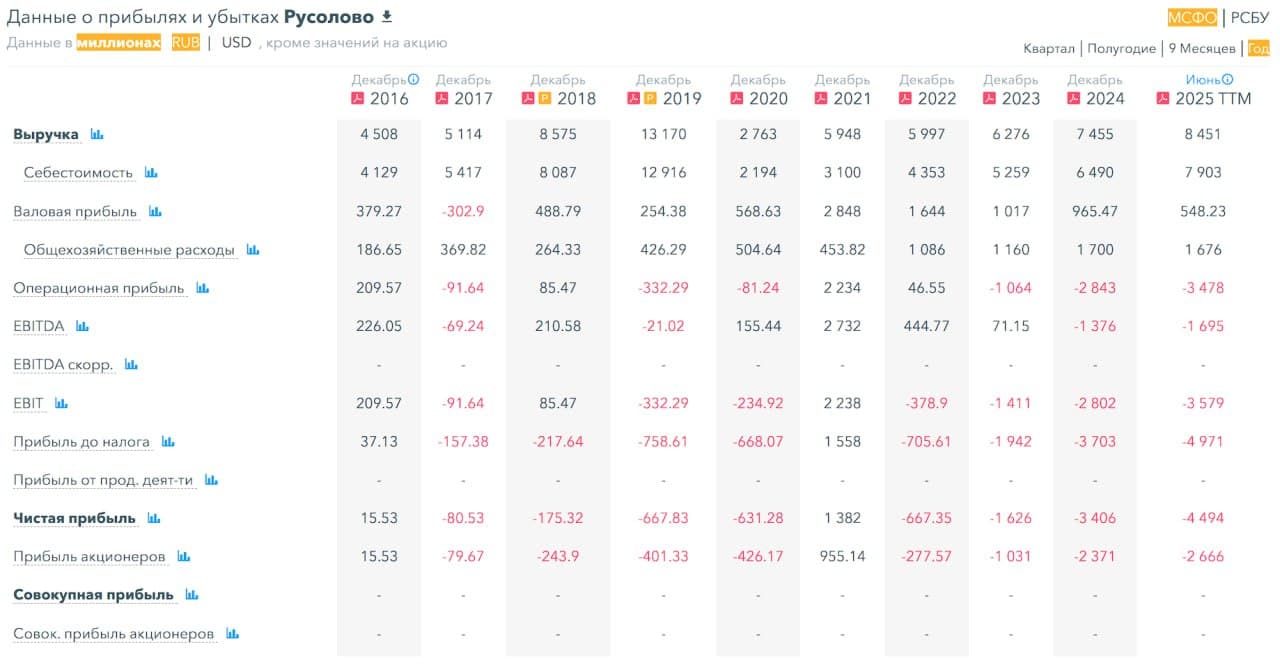The height and width of the screenshot is (669, 1280).
Task: Open chart icon beside Чистая прибыль
Action: (x=153, y=518)
